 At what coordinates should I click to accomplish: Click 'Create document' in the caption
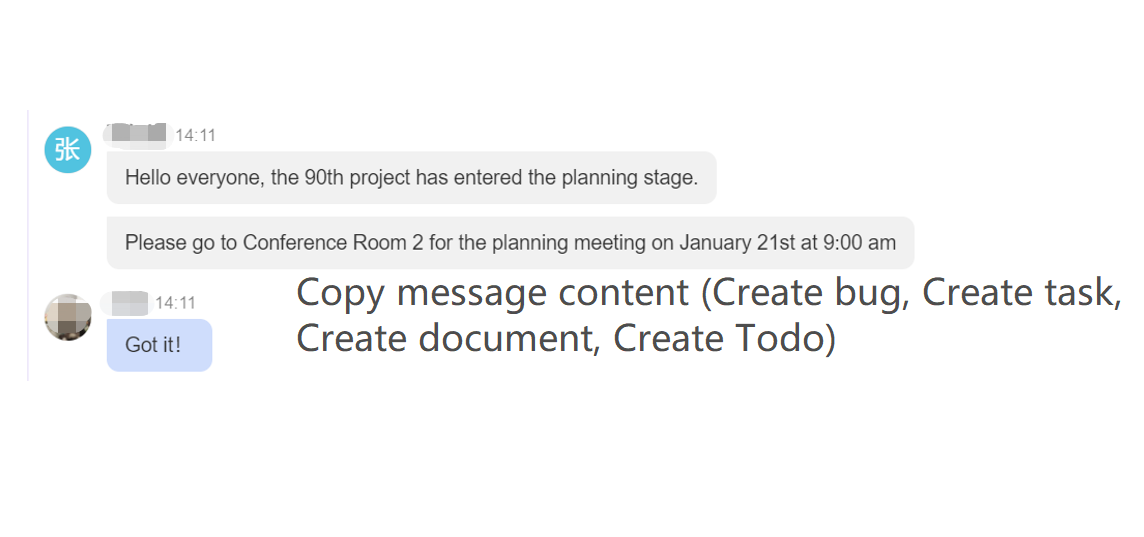[x=448, y=338]
